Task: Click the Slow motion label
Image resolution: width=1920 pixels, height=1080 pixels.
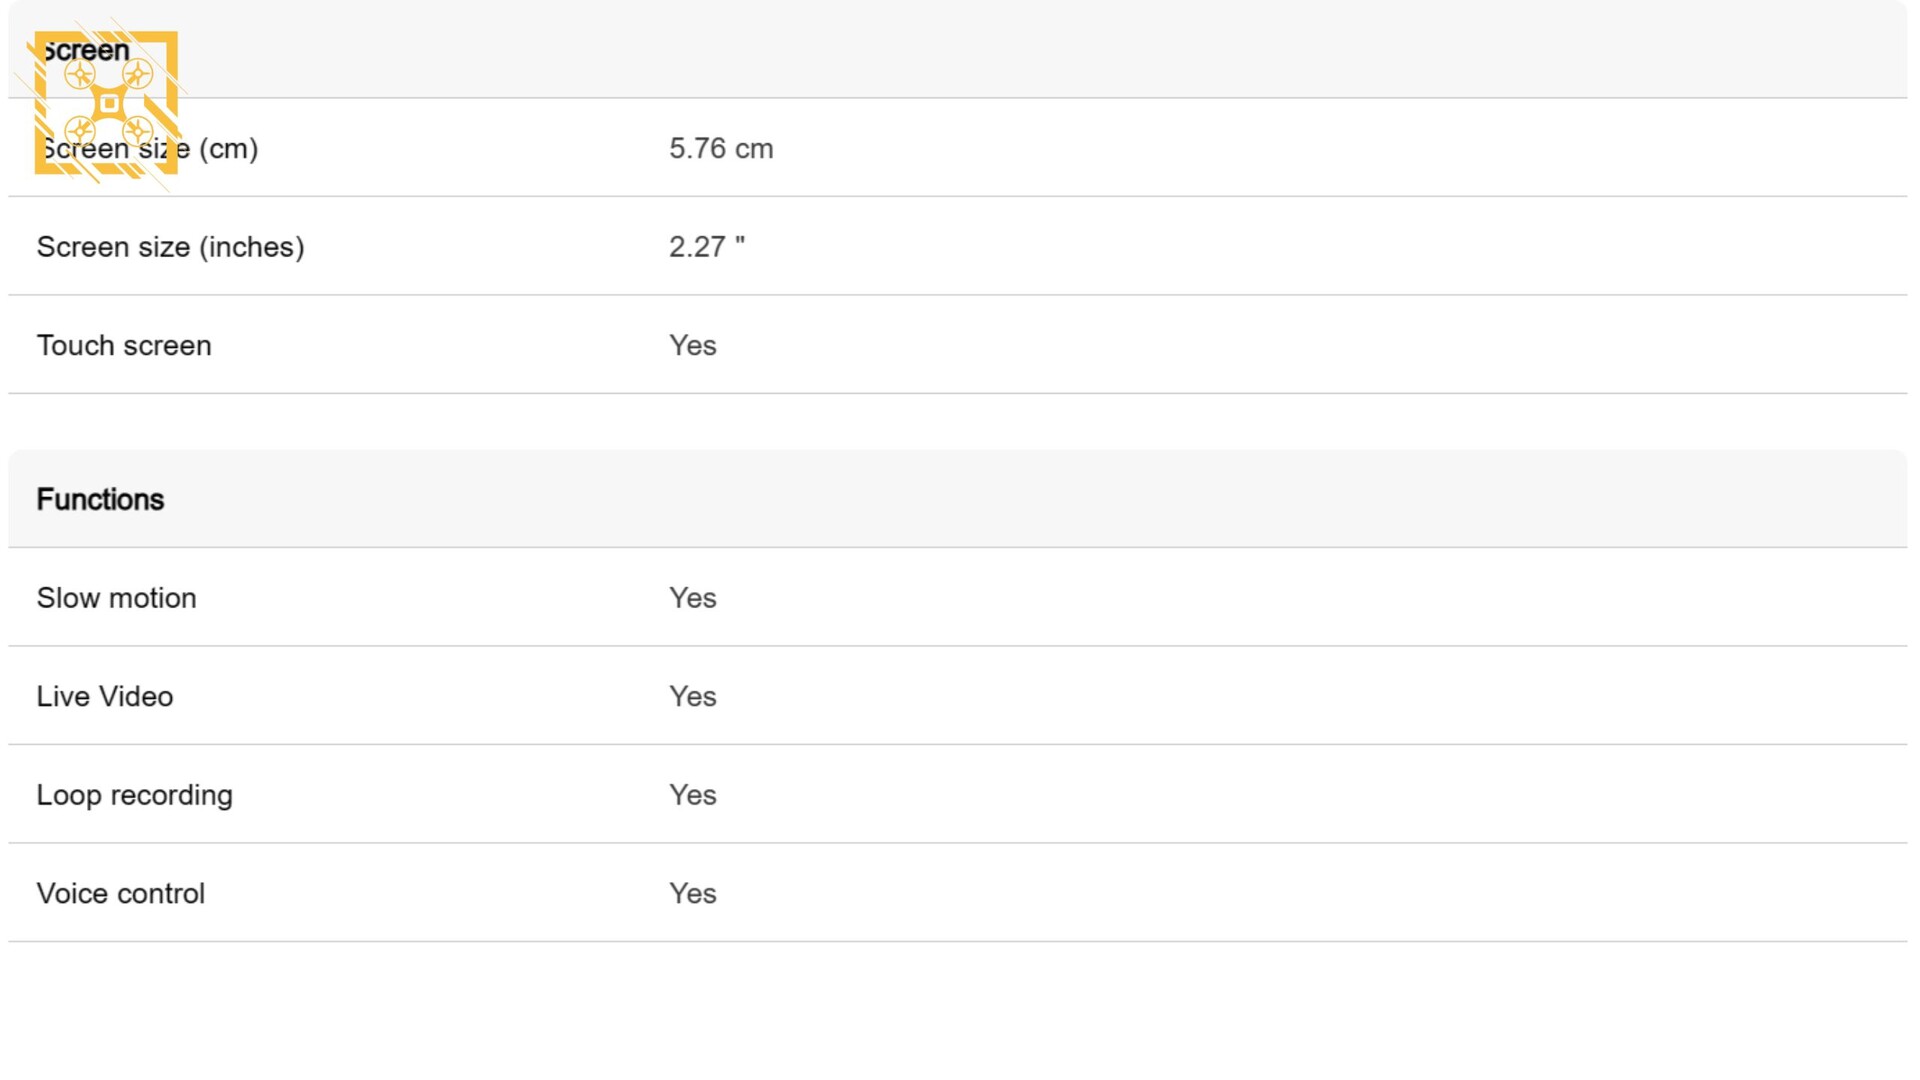Action: pos(116,598)
